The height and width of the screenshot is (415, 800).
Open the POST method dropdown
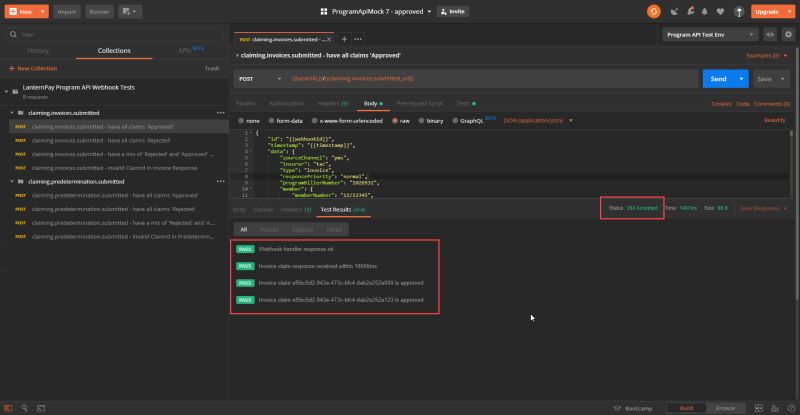pos(261,79)
